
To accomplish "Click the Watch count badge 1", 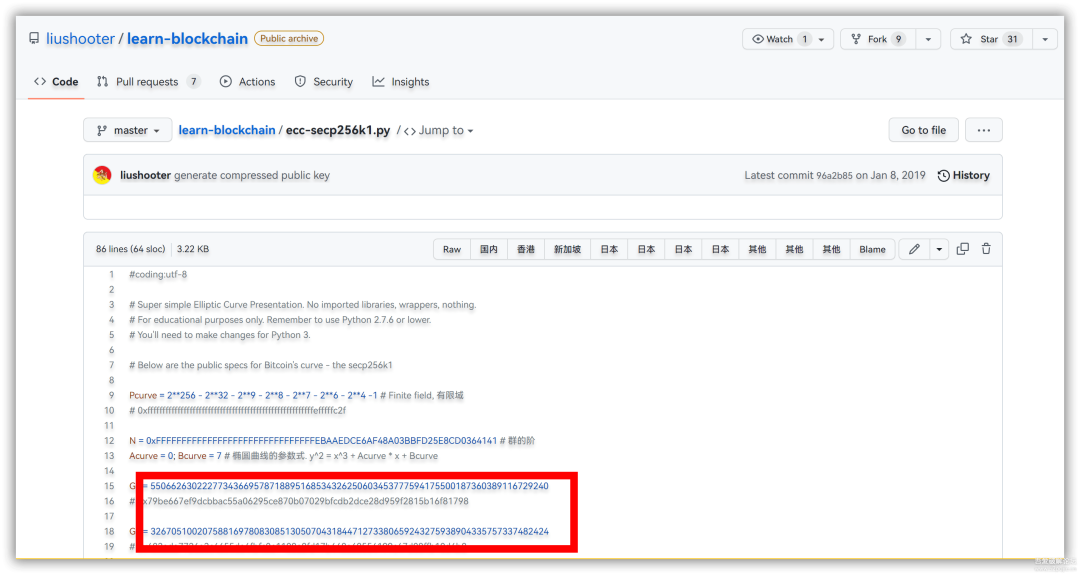I will (x=804, y=39).
